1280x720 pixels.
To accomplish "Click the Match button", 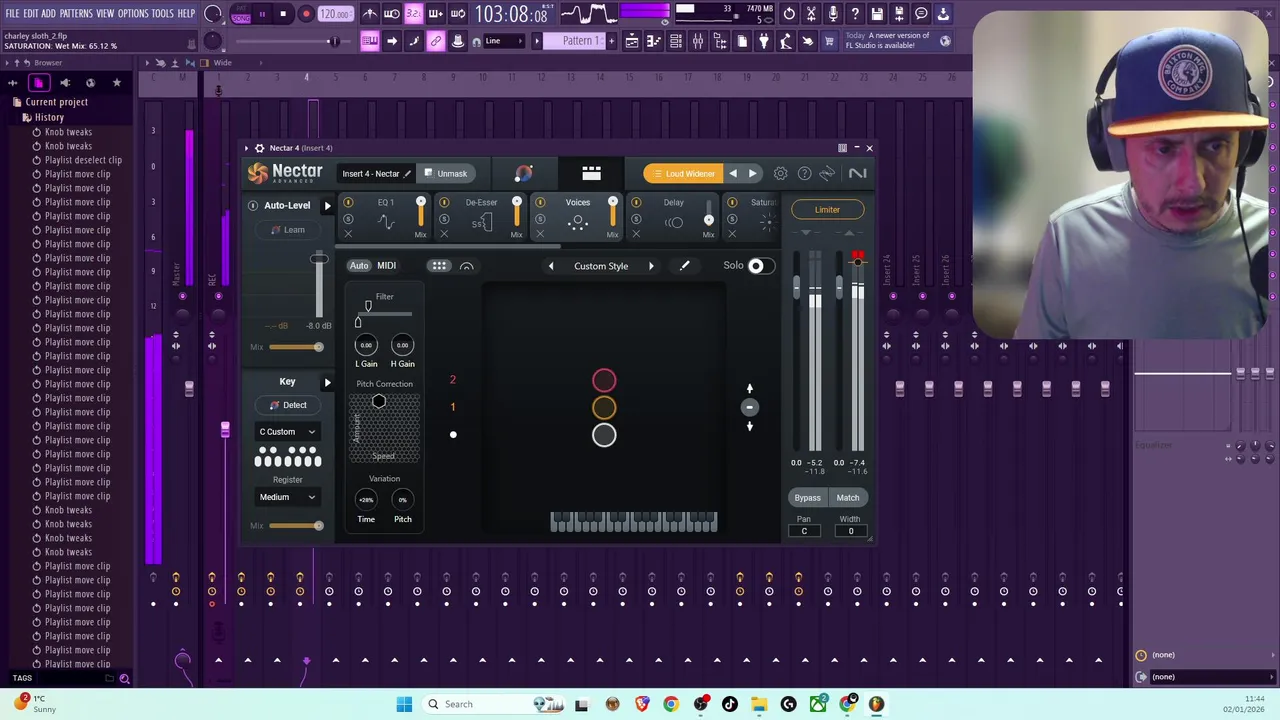I will [x=847, y=498].
